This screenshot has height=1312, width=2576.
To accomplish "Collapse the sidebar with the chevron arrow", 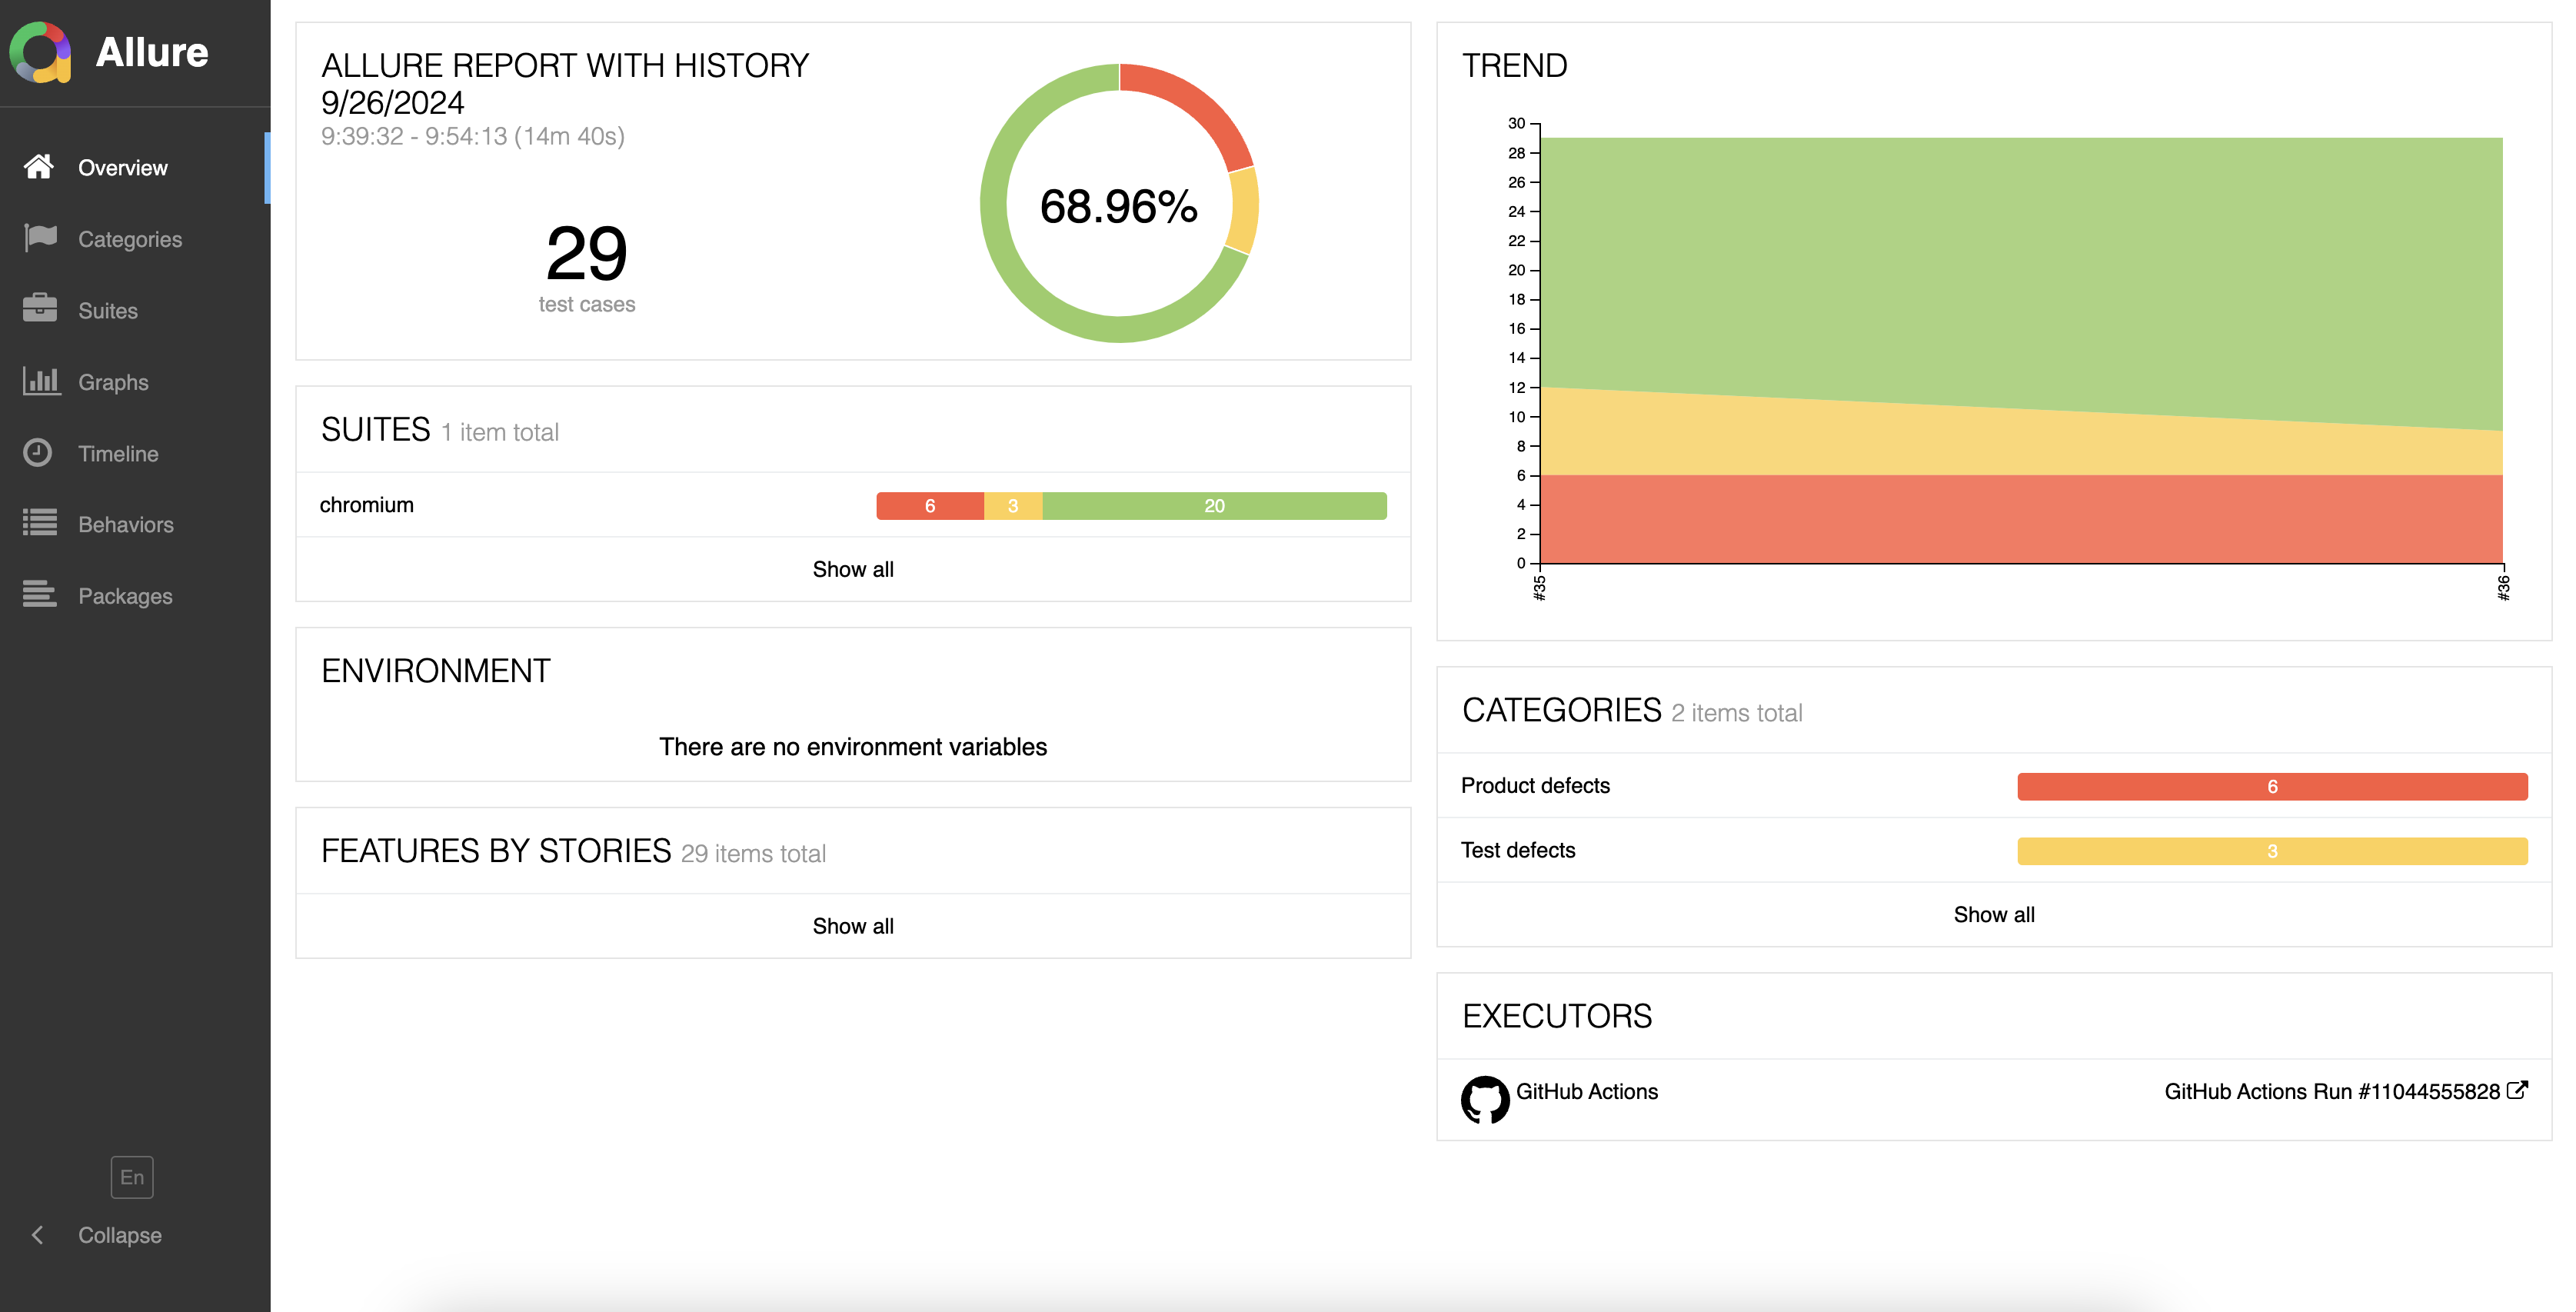I will (x=38, y=1235).
